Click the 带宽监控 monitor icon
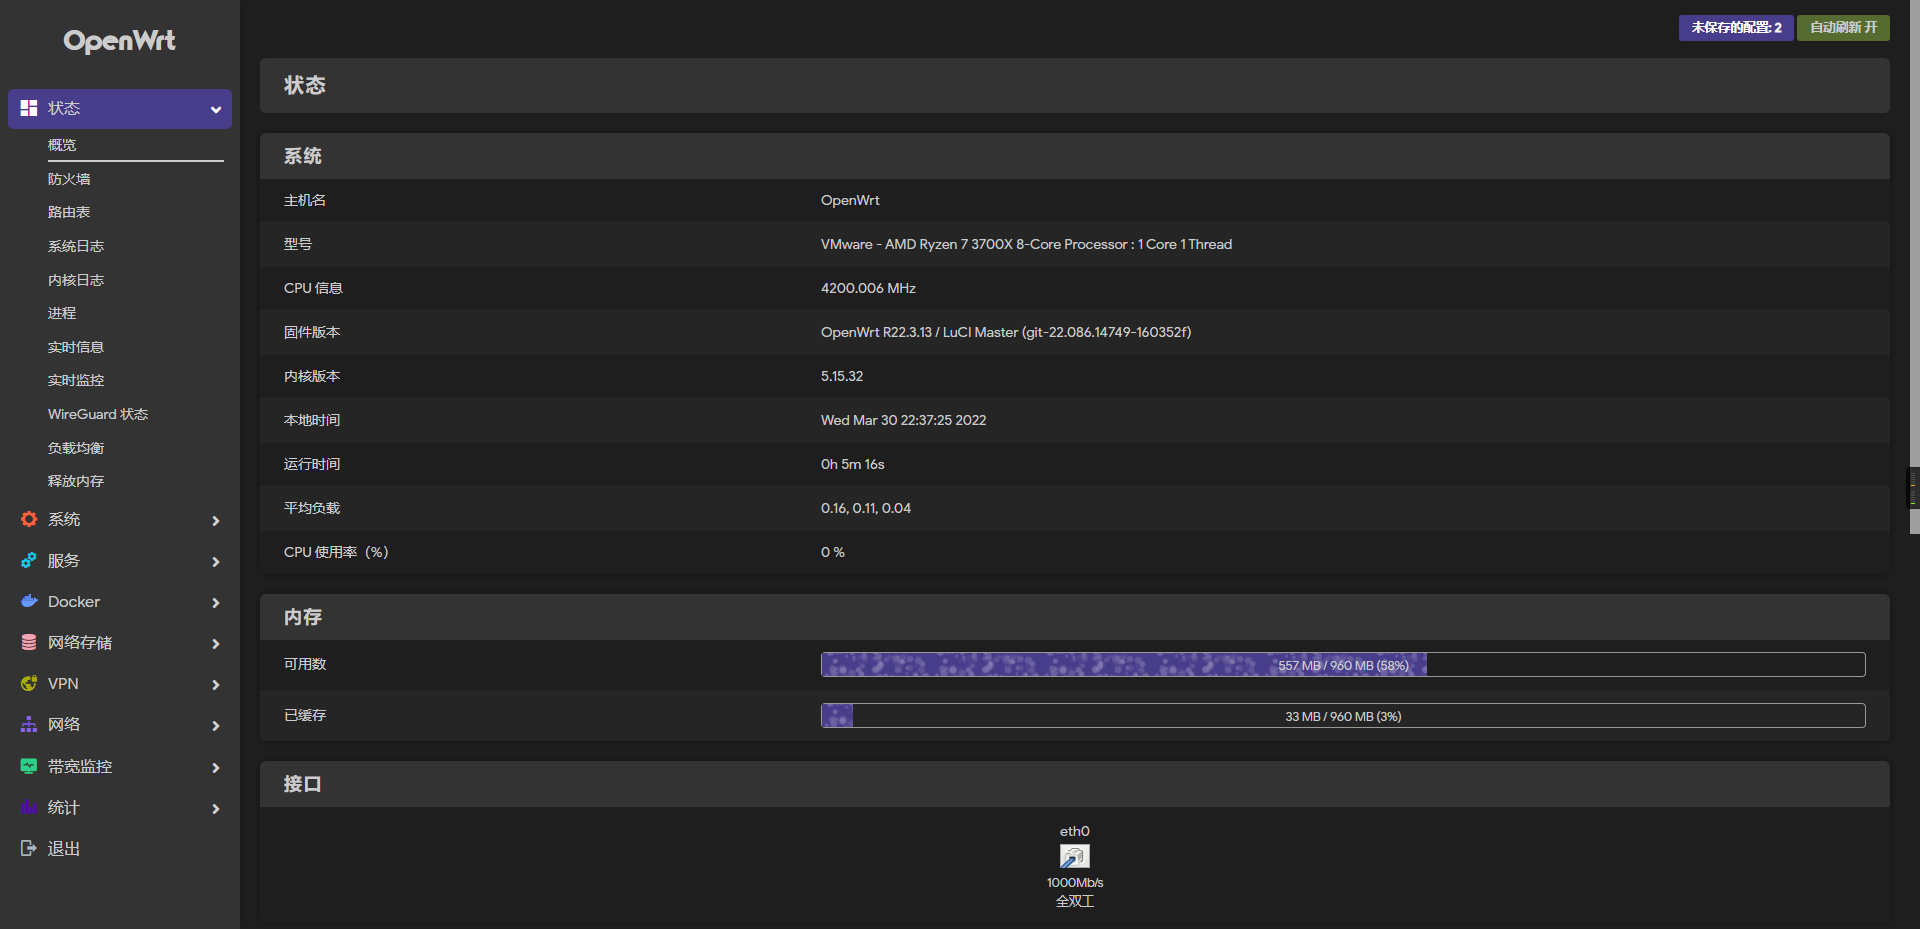This screenshot has height=929, width=1920. (x=29, y=766)
